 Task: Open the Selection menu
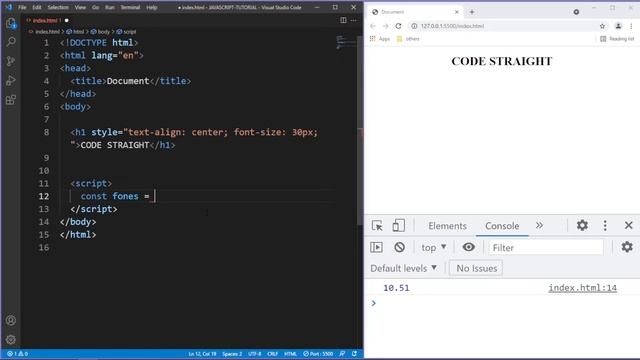click(58, 7)
